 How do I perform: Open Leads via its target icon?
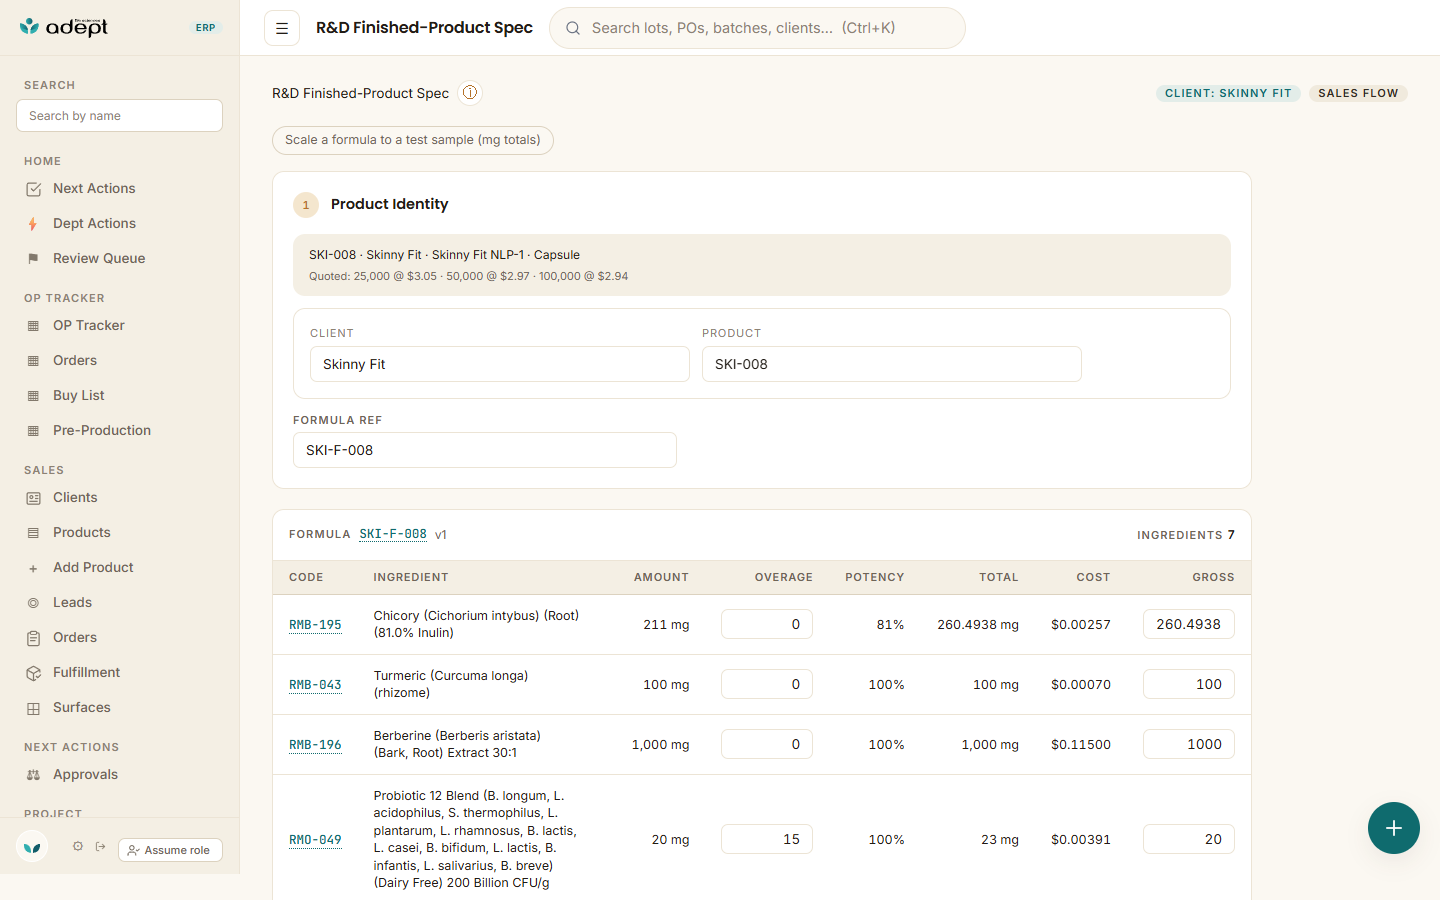(34, 603)
